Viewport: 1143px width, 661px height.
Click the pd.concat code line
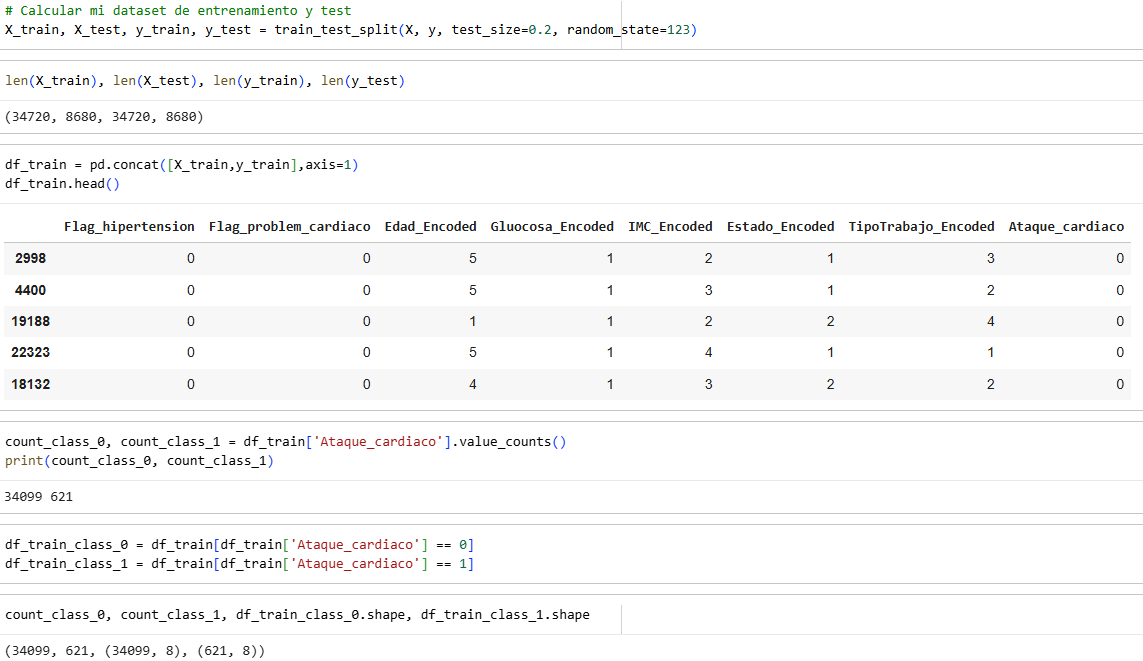(182, 165)
